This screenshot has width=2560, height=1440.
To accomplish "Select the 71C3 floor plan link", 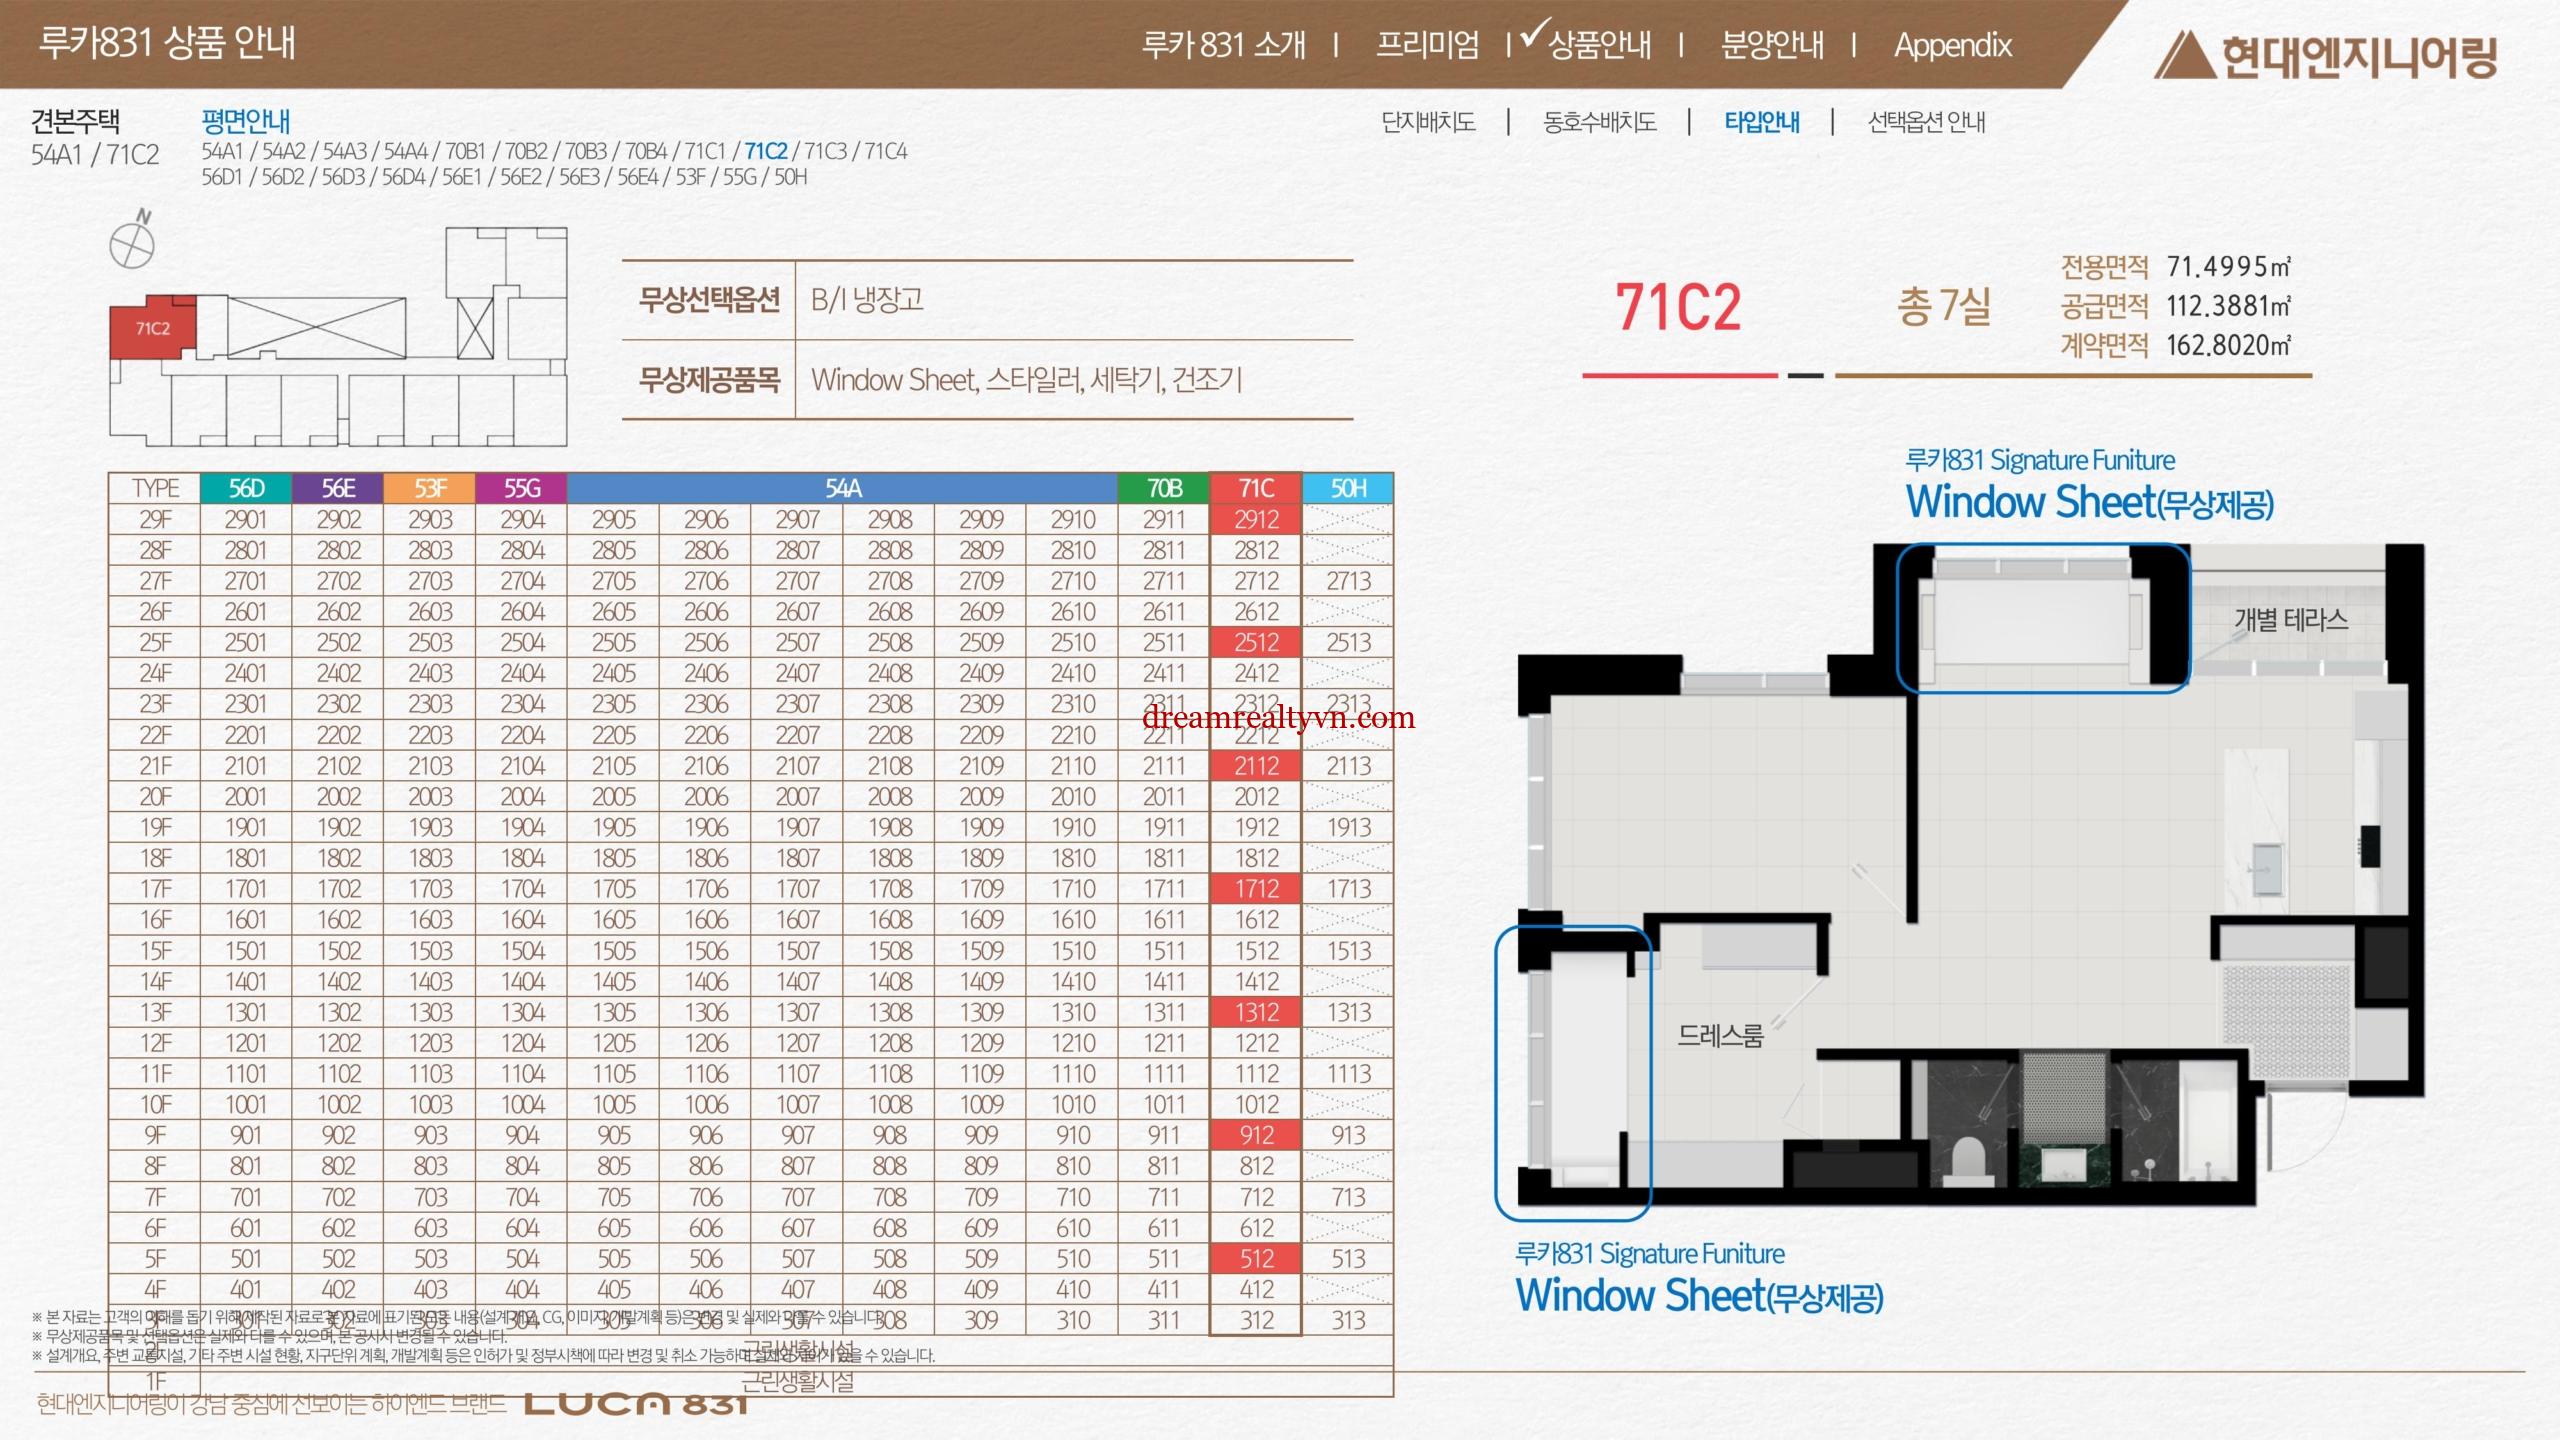I will [825, 152].
